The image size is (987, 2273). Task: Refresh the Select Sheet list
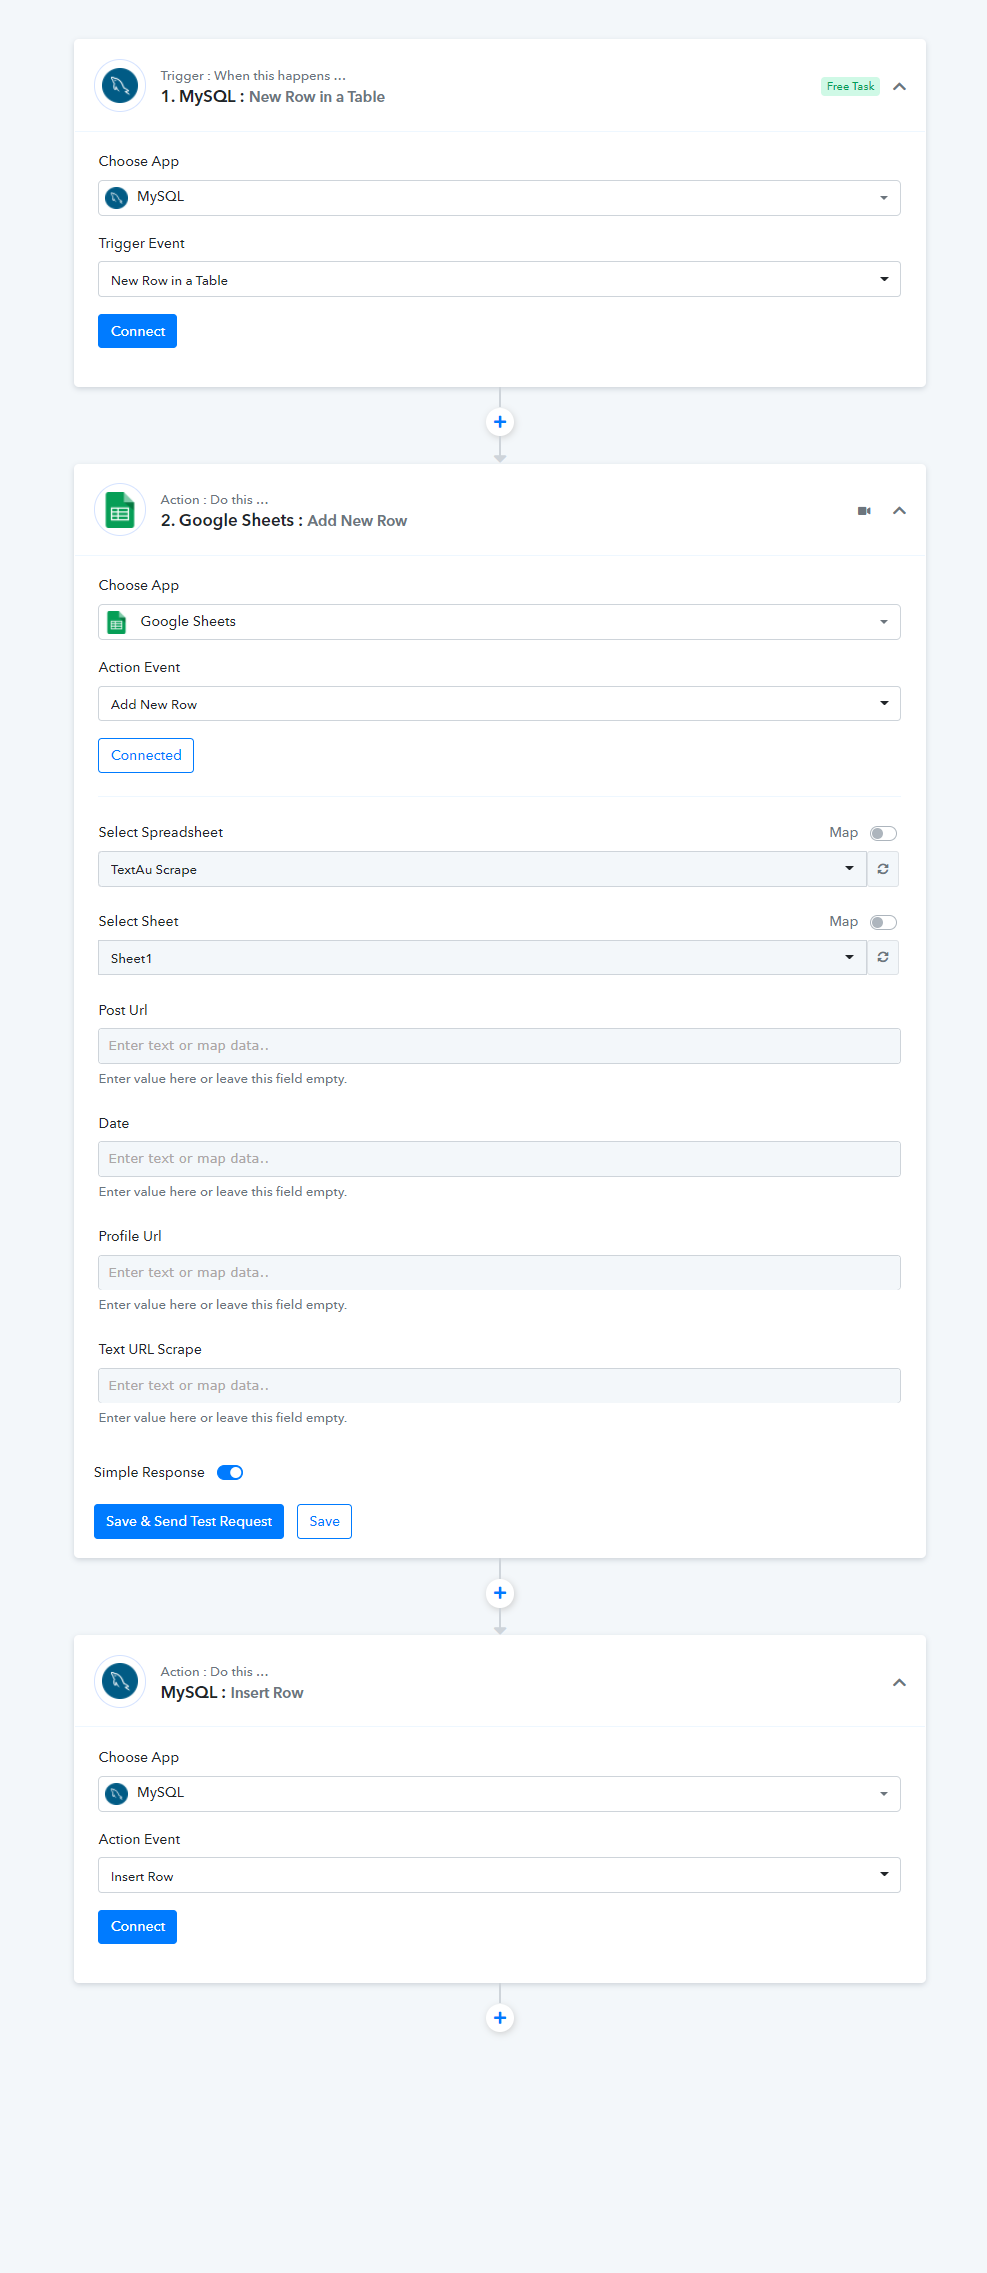pyautogui.click(x=883, y=958)
